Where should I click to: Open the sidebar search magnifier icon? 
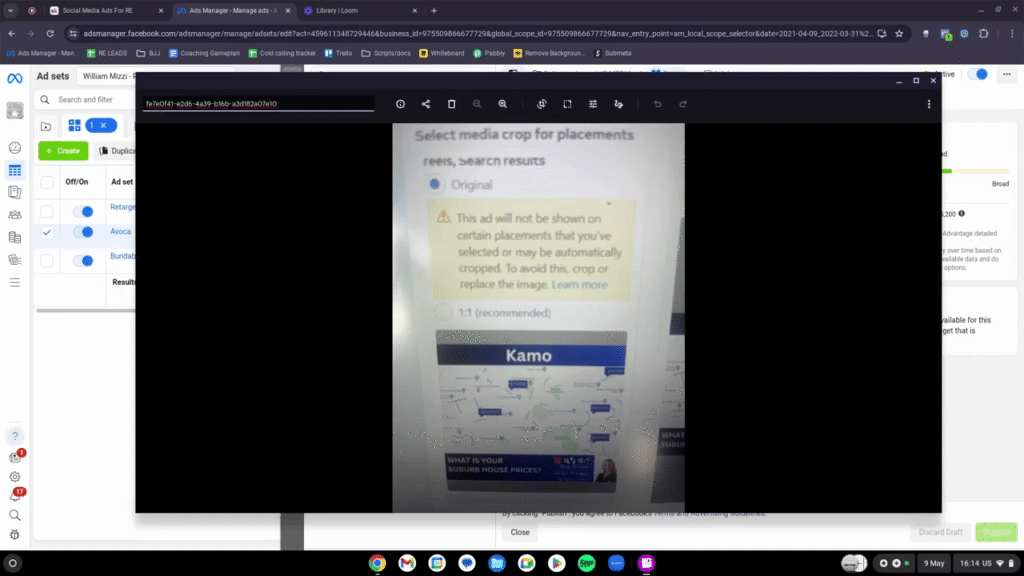(14, 515)
